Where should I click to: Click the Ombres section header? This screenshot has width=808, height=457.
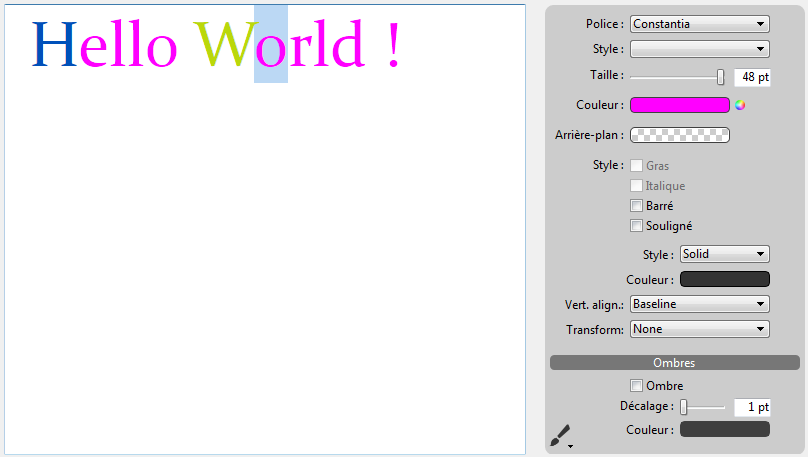(x=674, y=363)
